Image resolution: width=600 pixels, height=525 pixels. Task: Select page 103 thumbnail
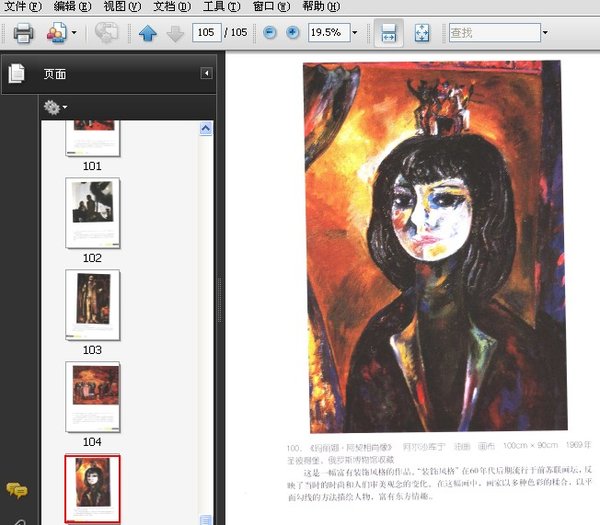tap(93, 305)
